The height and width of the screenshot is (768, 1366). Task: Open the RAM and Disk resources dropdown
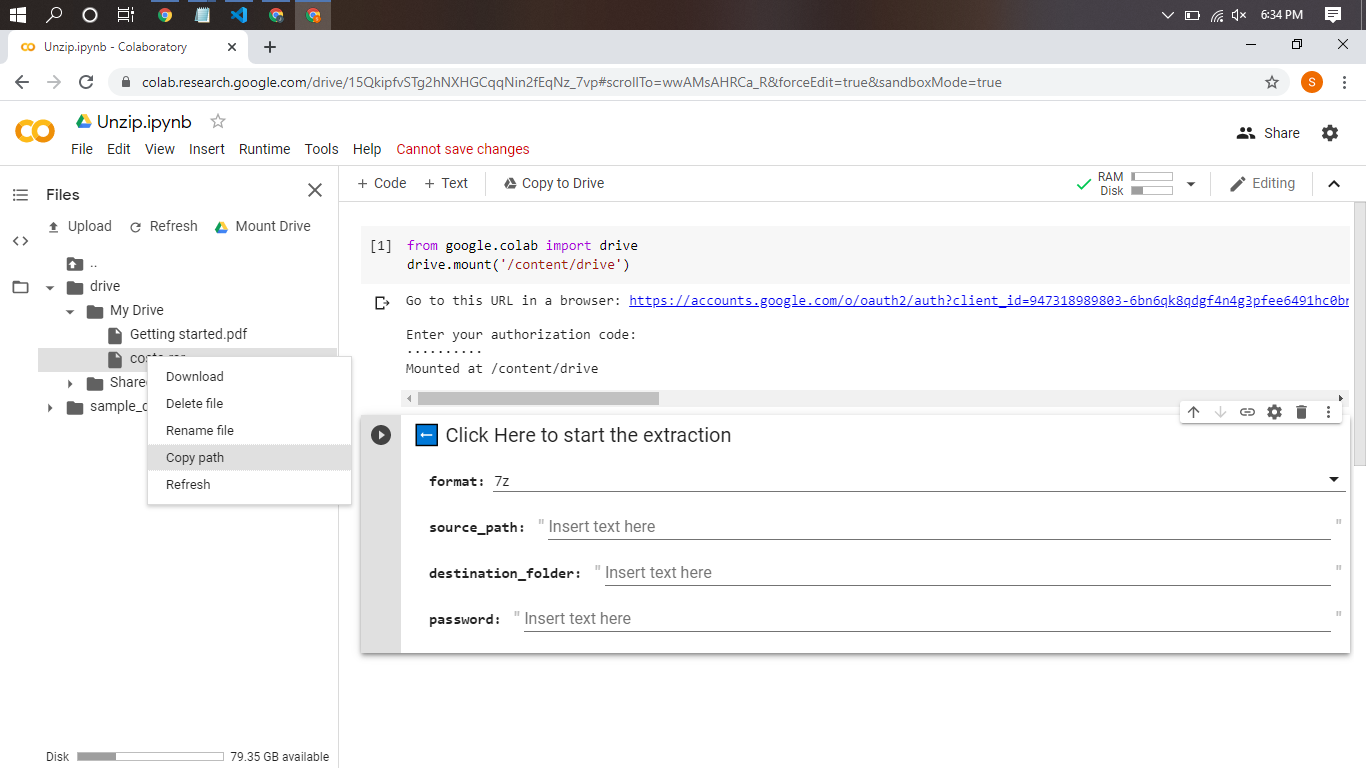point(1190,184)
